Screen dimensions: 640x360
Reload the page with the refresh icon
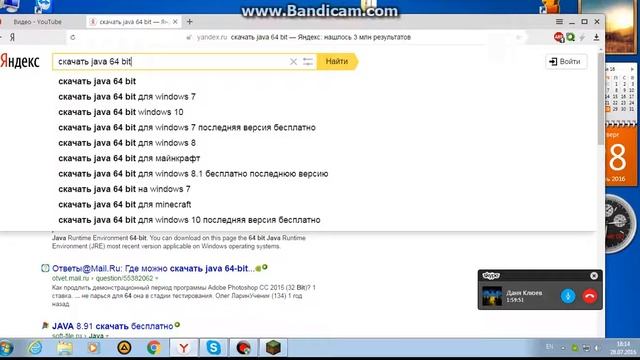[73, 38]
